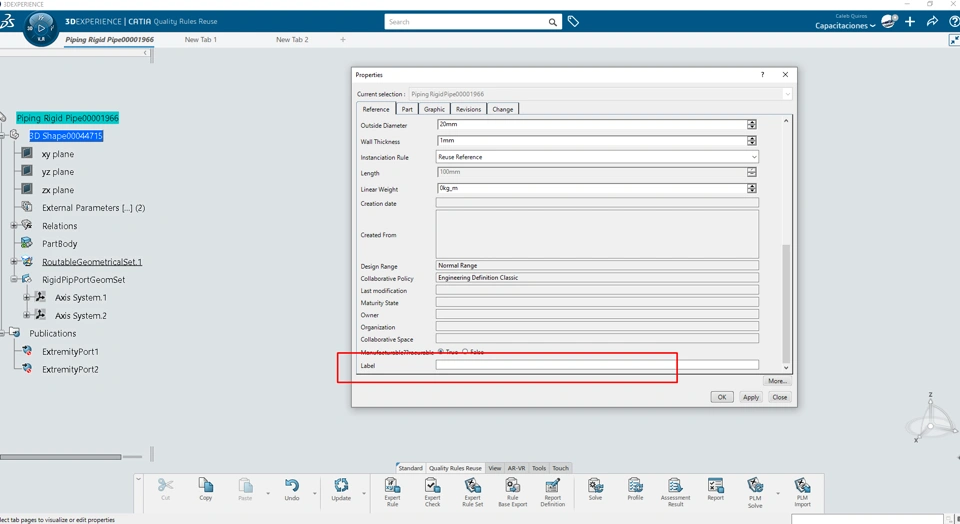Open the Expert Rule tool
Image resolution: width=960 pixels, height=524 pixels.
(x=392, y=492)
